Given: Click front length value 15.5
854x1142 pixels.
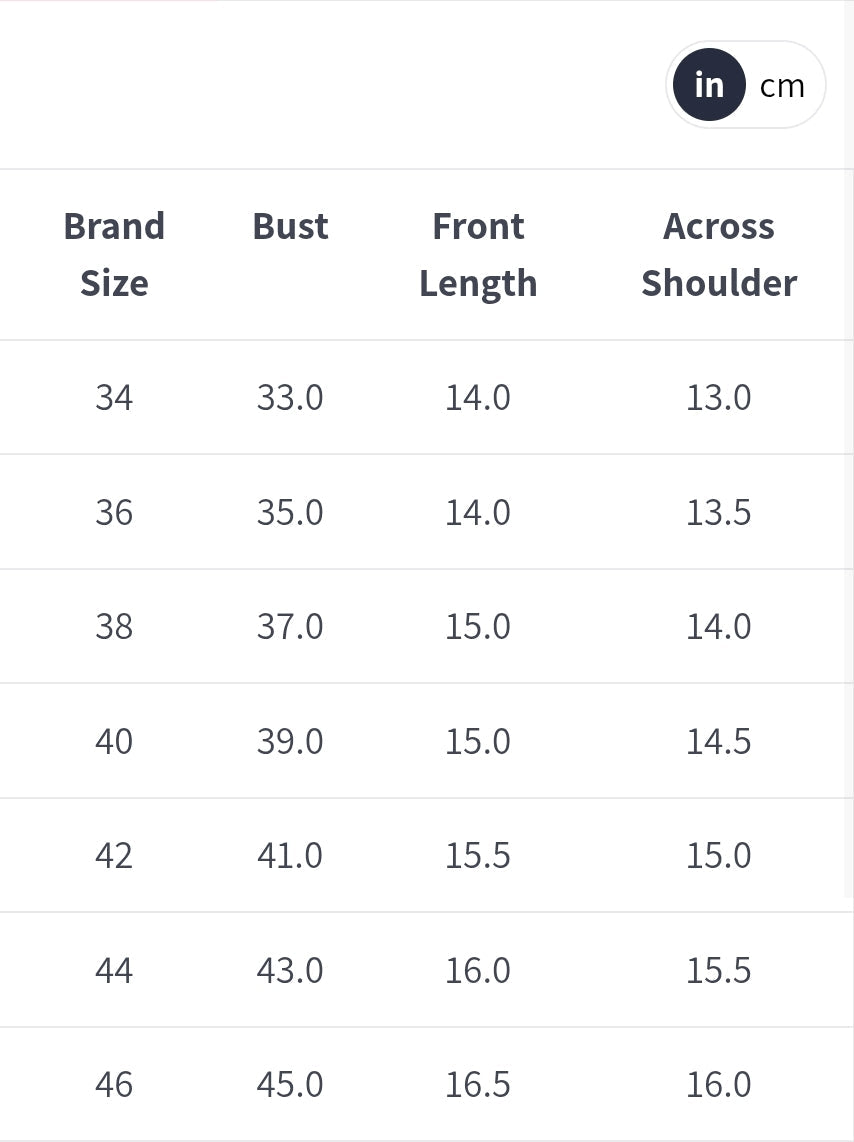Looking at the screenshot, I should [x=478, y=856].
